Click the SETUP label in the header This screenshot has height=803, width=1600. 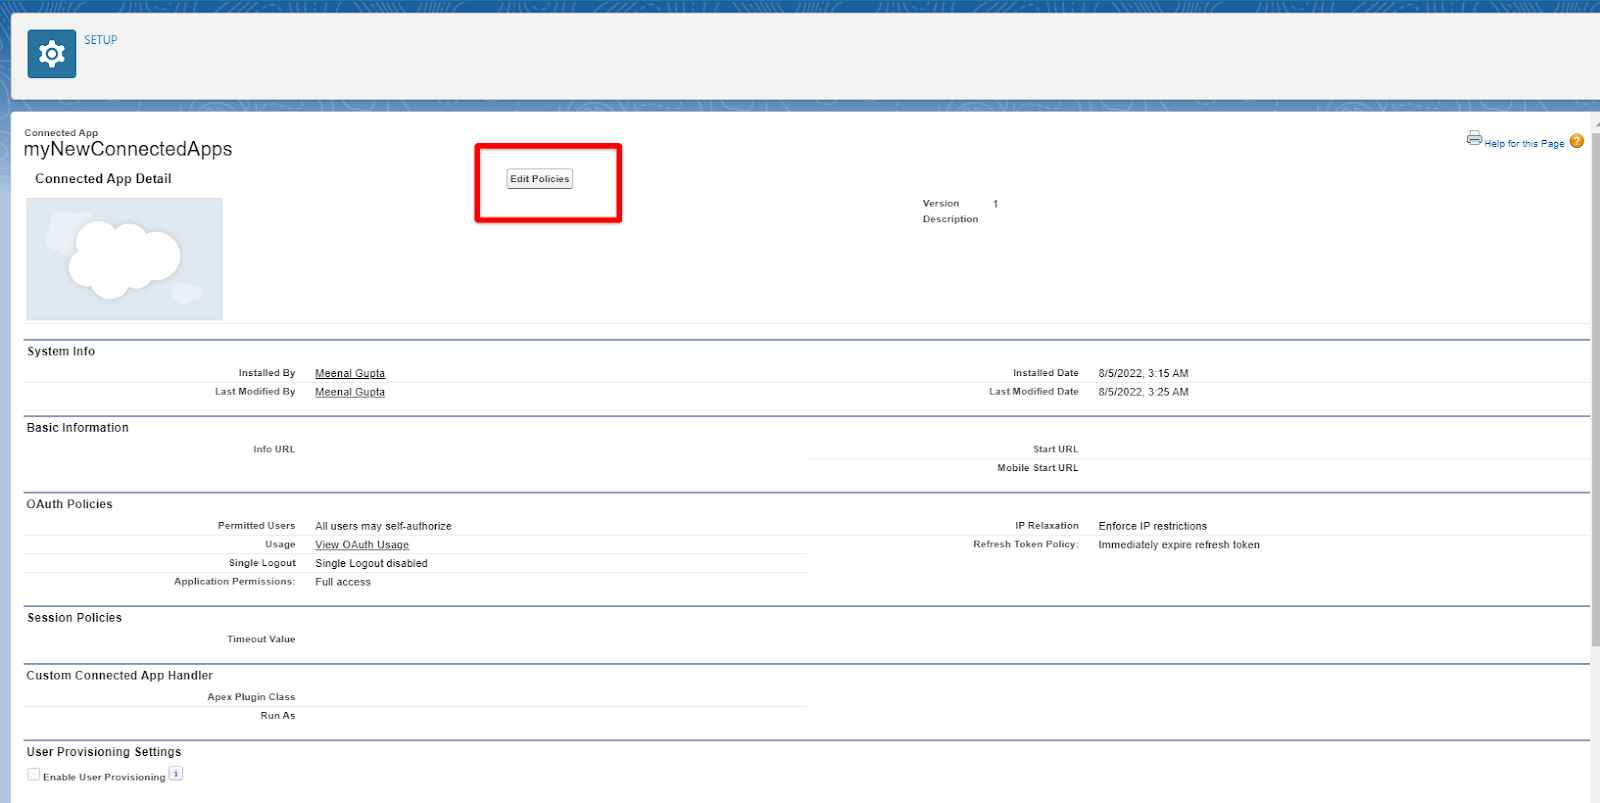(x=100, y=40)
